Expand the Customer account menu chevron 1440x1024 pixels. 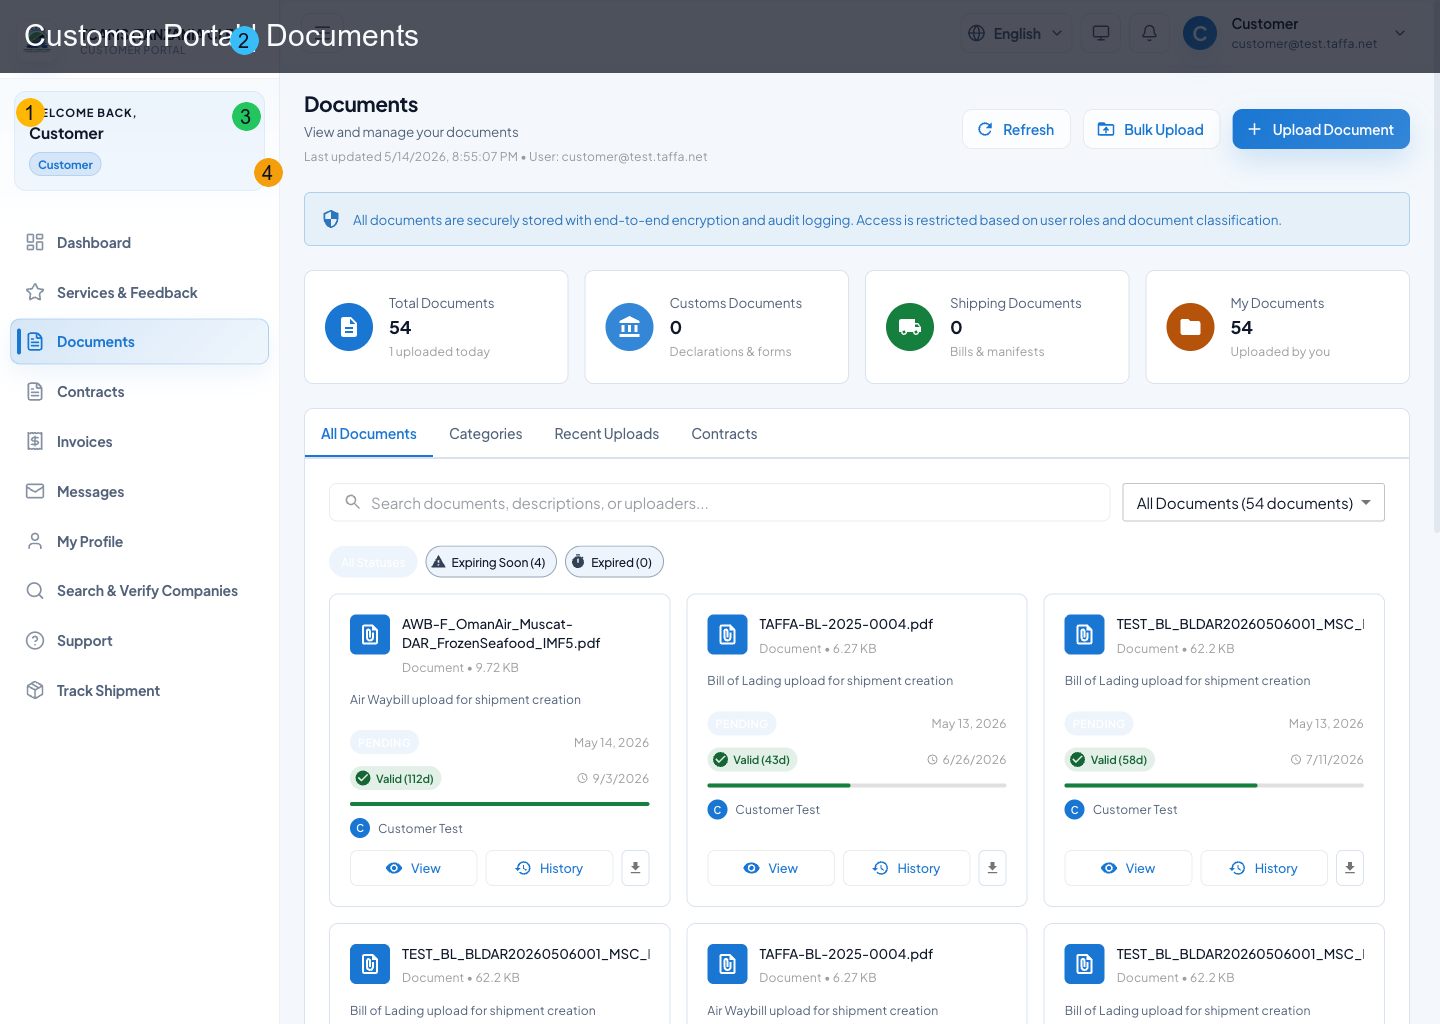click(1400, 33)
